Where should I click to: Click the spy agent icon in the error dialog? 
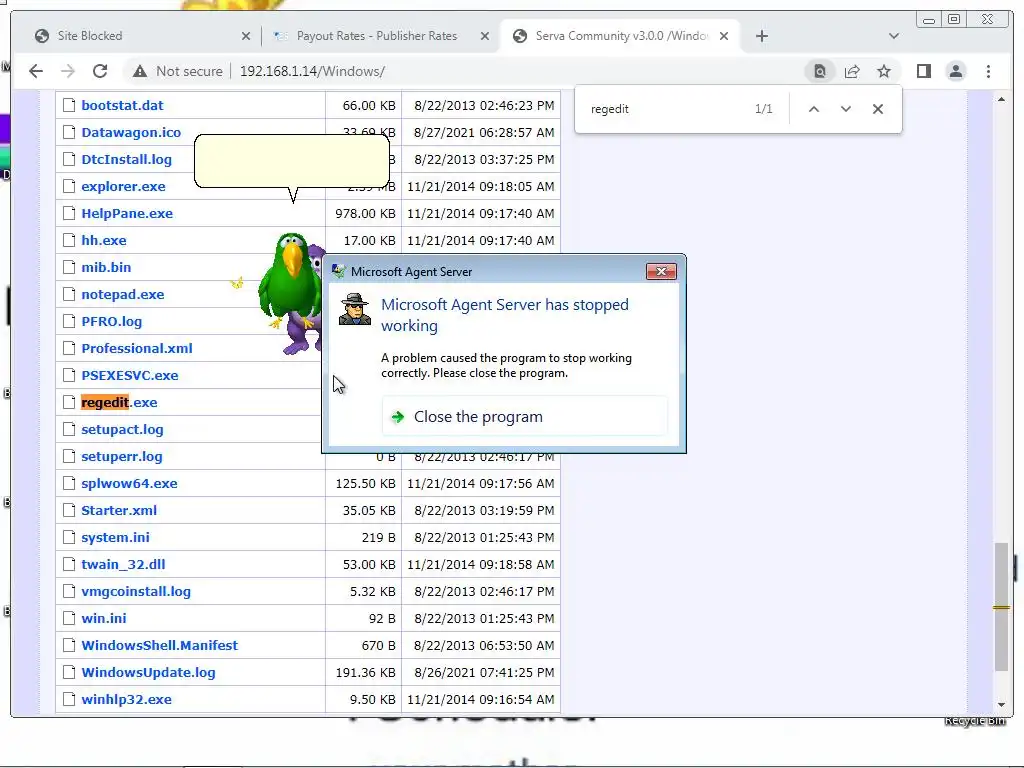tap(355, 310)
